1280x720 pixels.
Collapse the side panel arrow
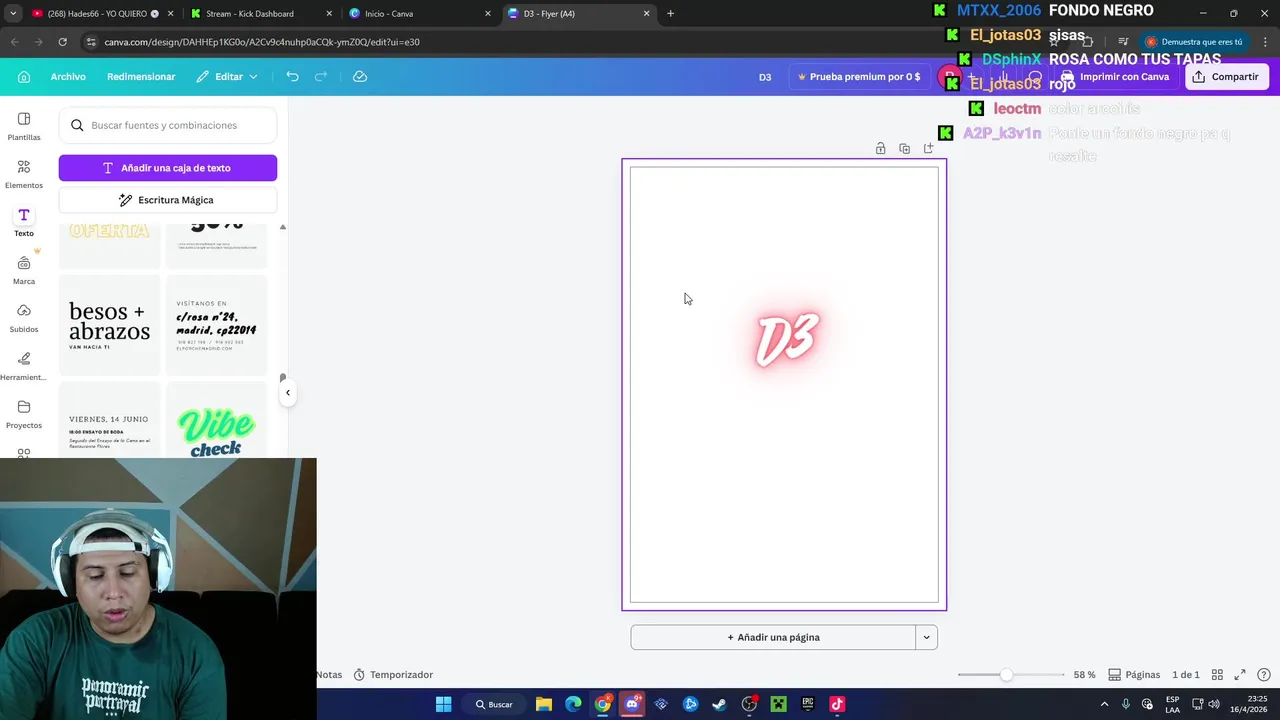[287, 392]
